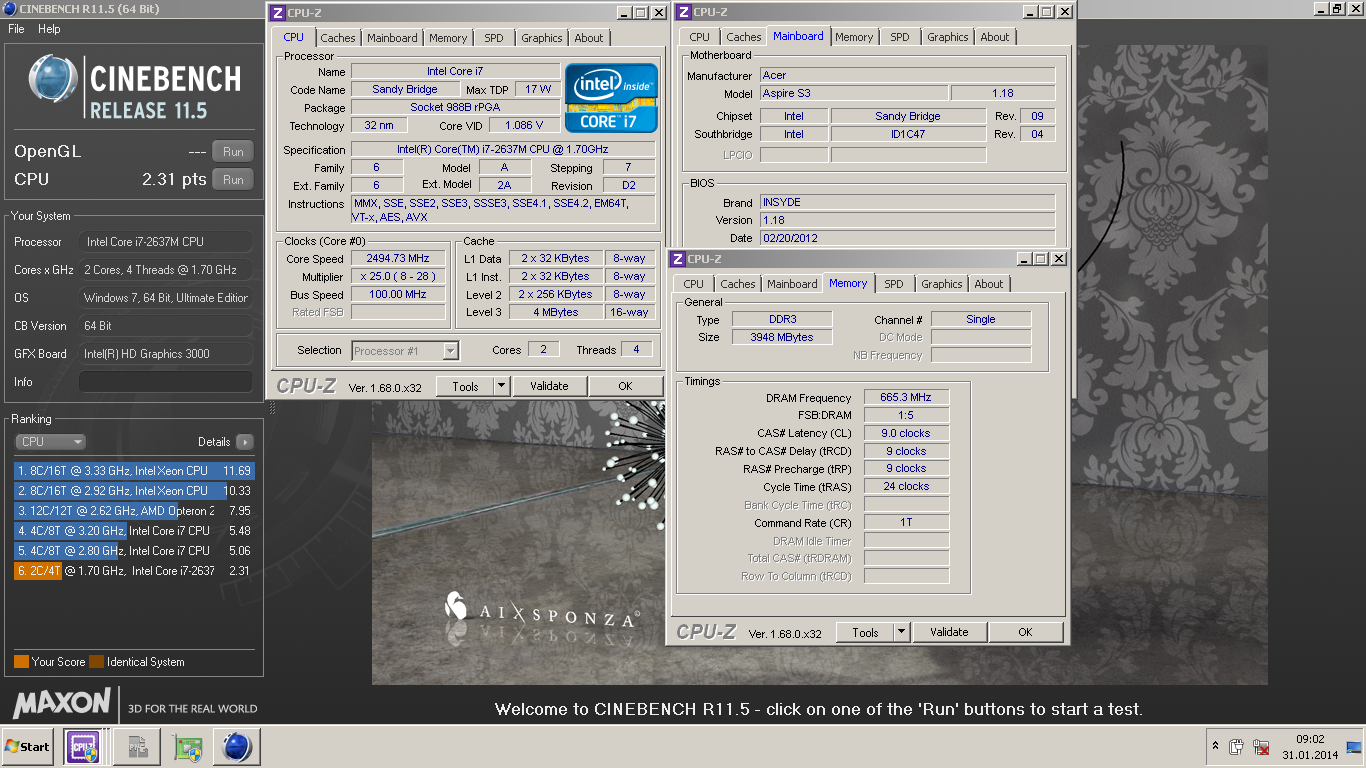Switch to About tab in Memory CPU-Z window
Viewport: 1366px width, 768px height.
(989, 284)
